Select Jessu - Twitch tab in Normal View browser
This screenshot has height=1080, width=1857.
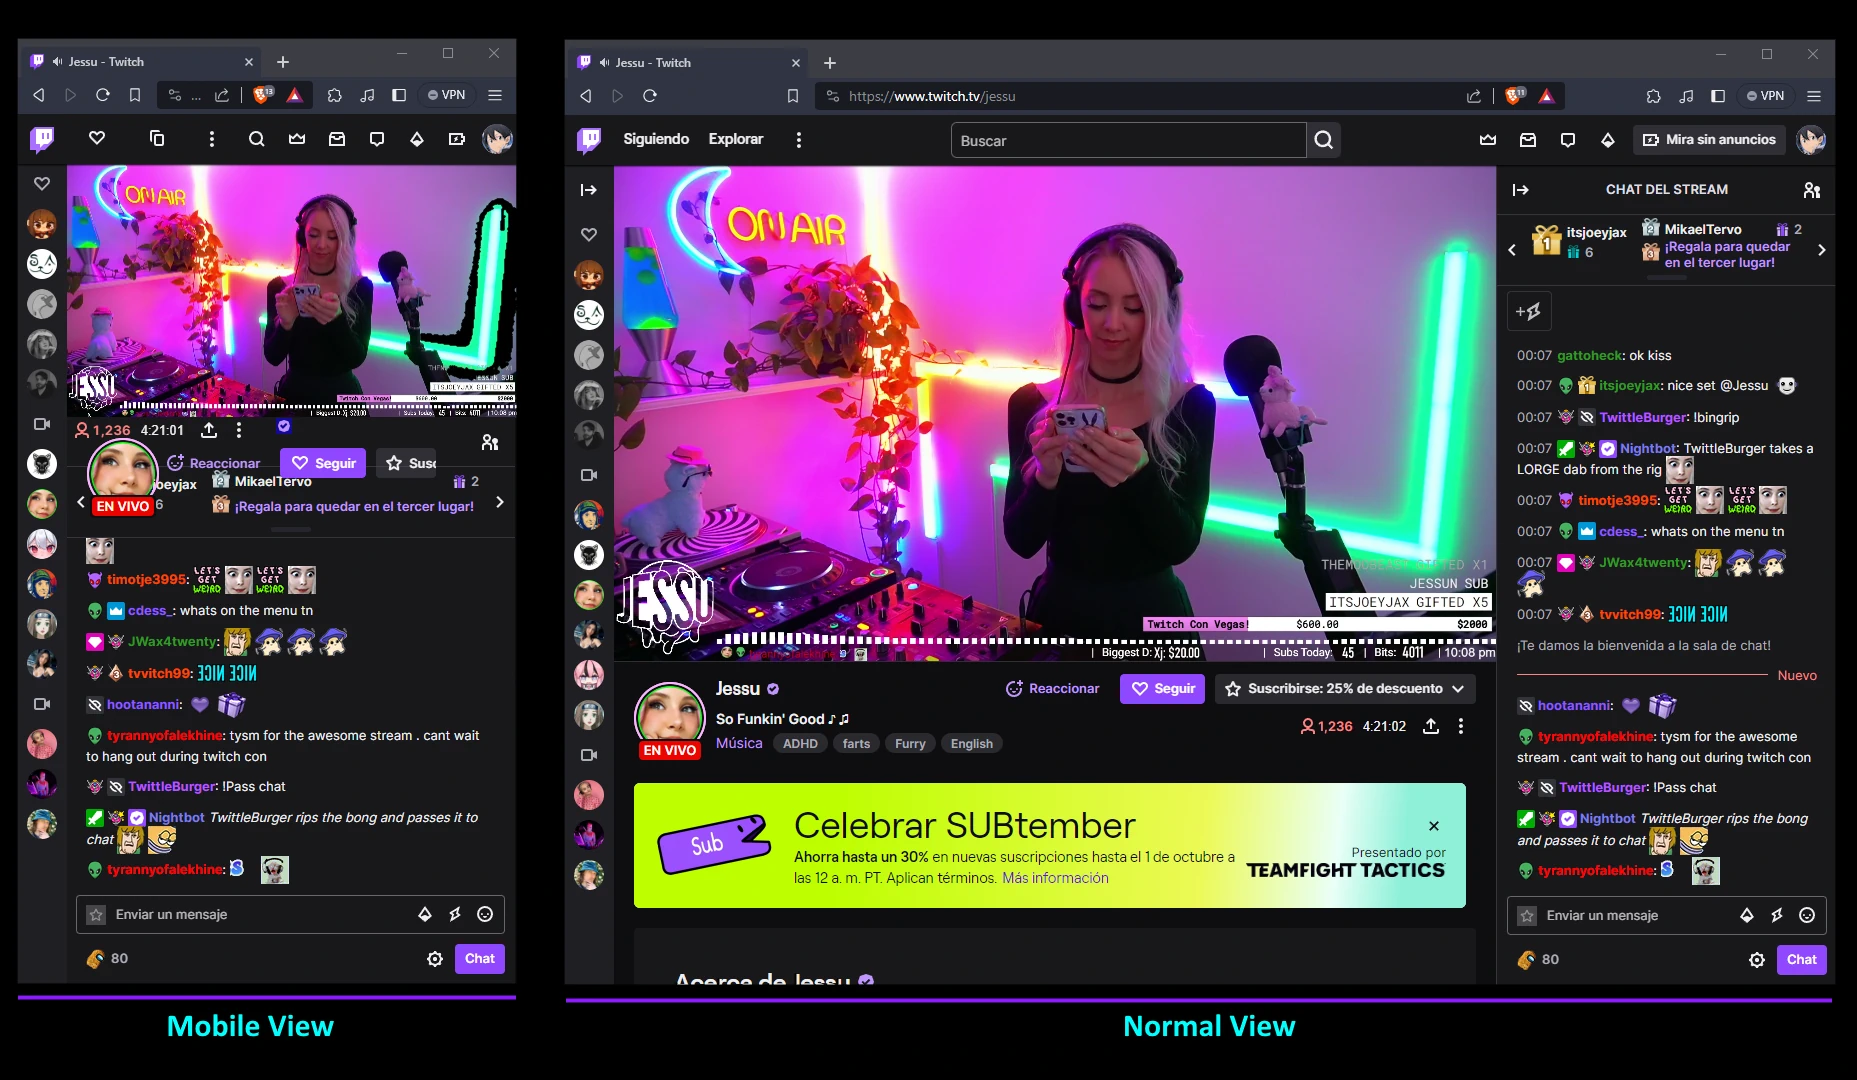click(688, 62)
